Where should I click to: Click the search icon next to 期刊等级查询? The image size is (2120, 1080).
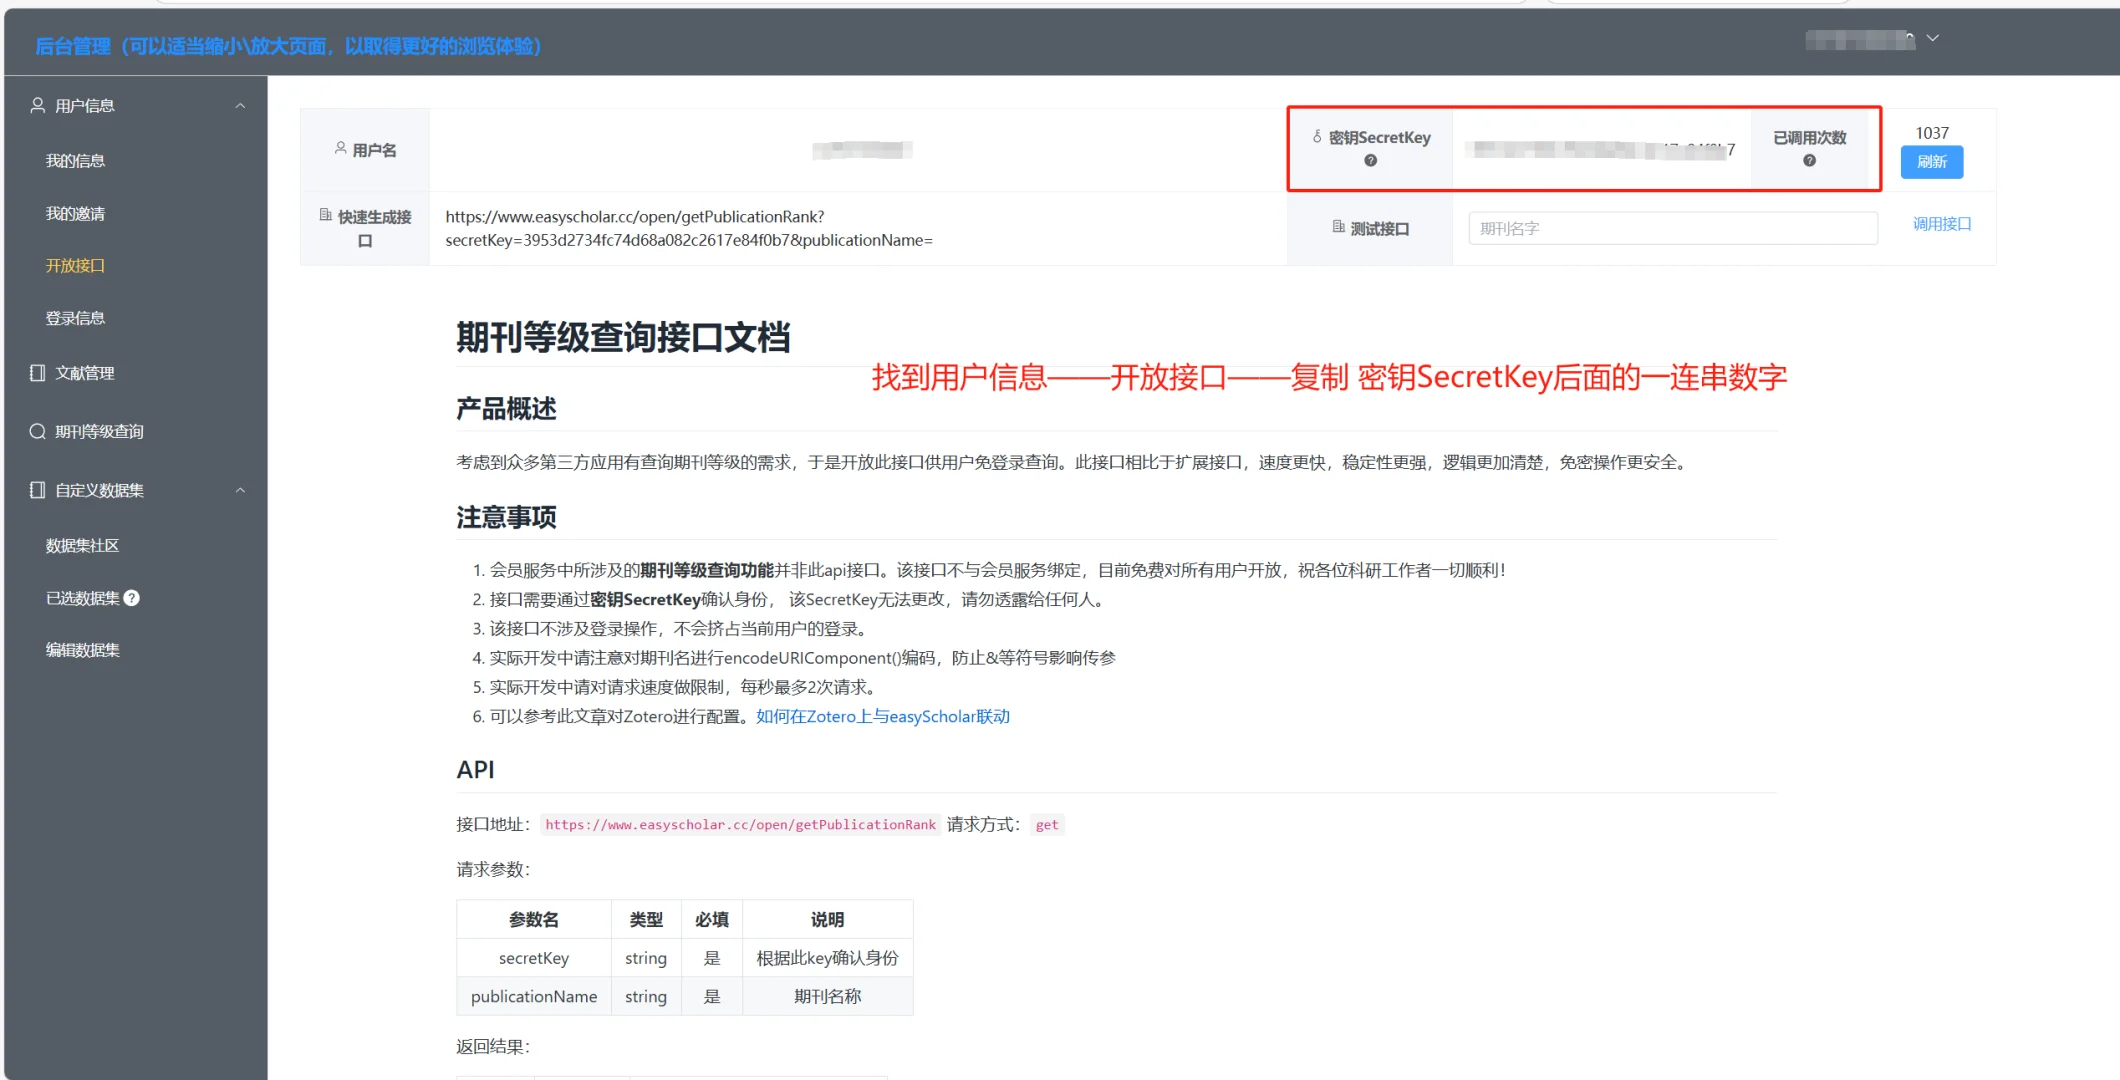[37, 431]
